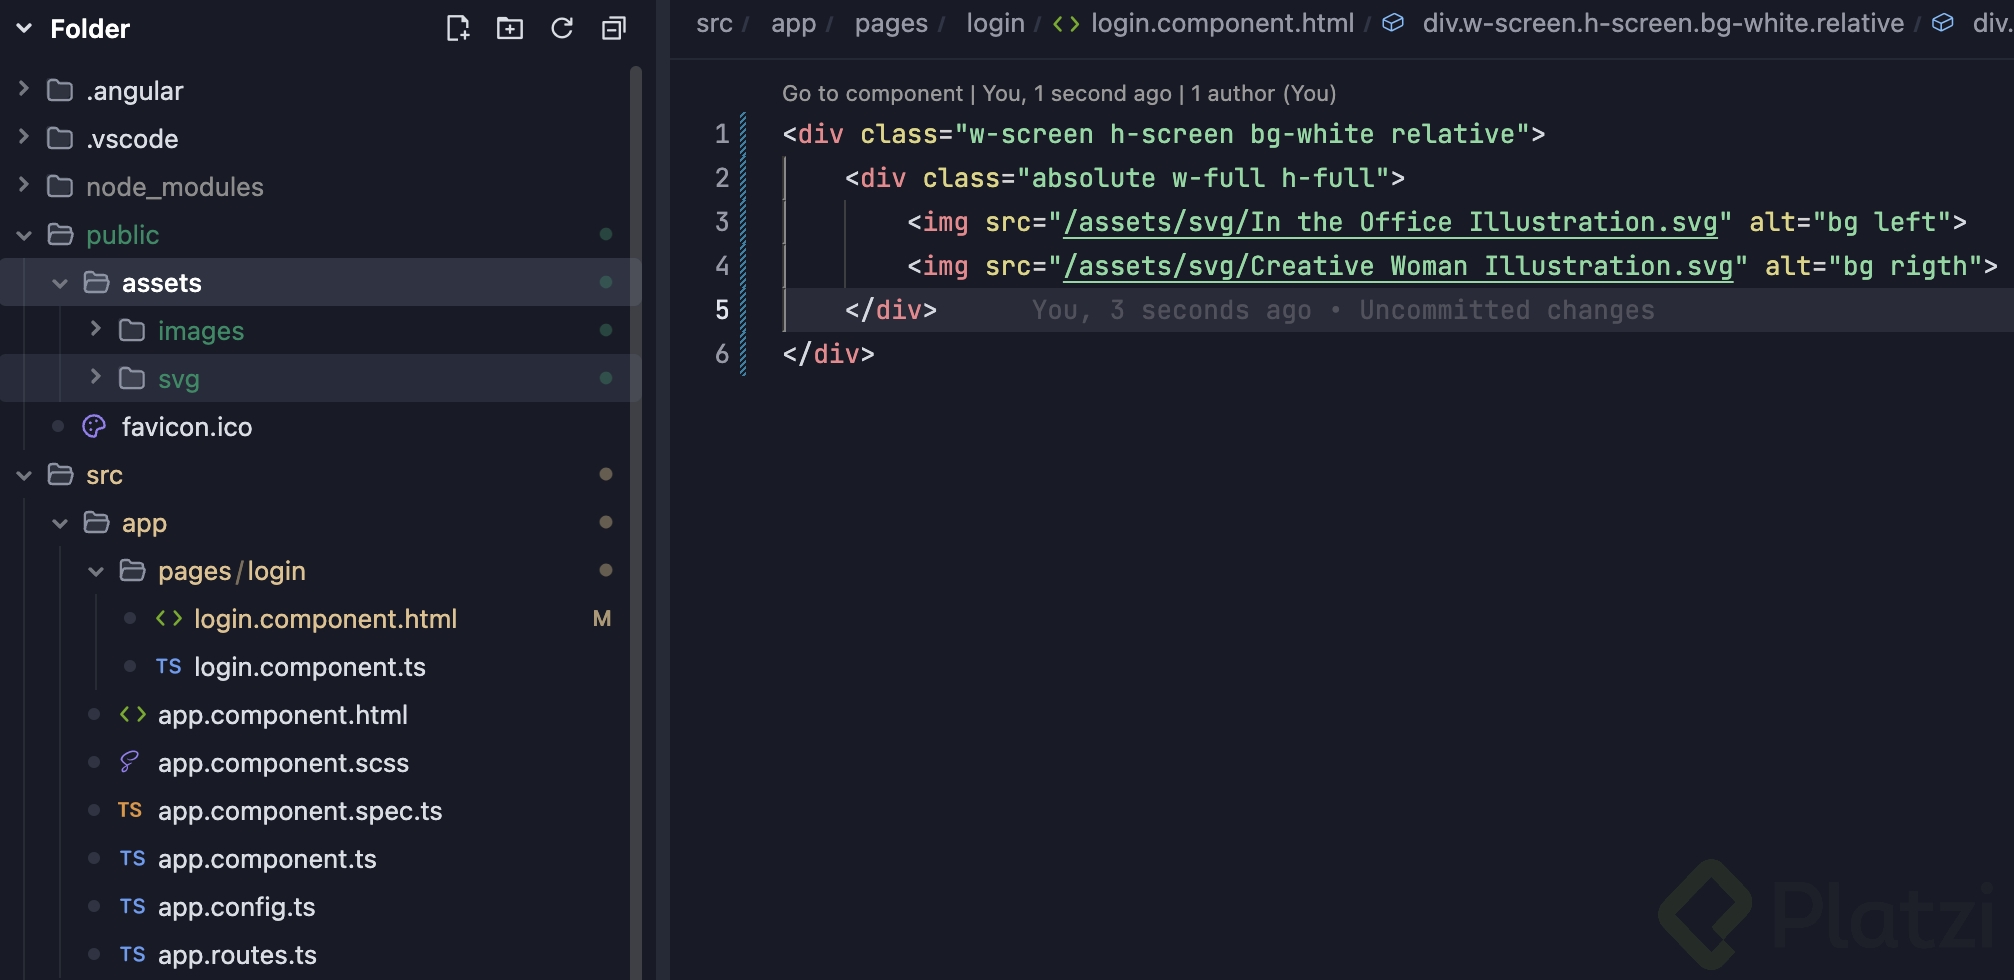Click the app folder icon

point(96,522)
